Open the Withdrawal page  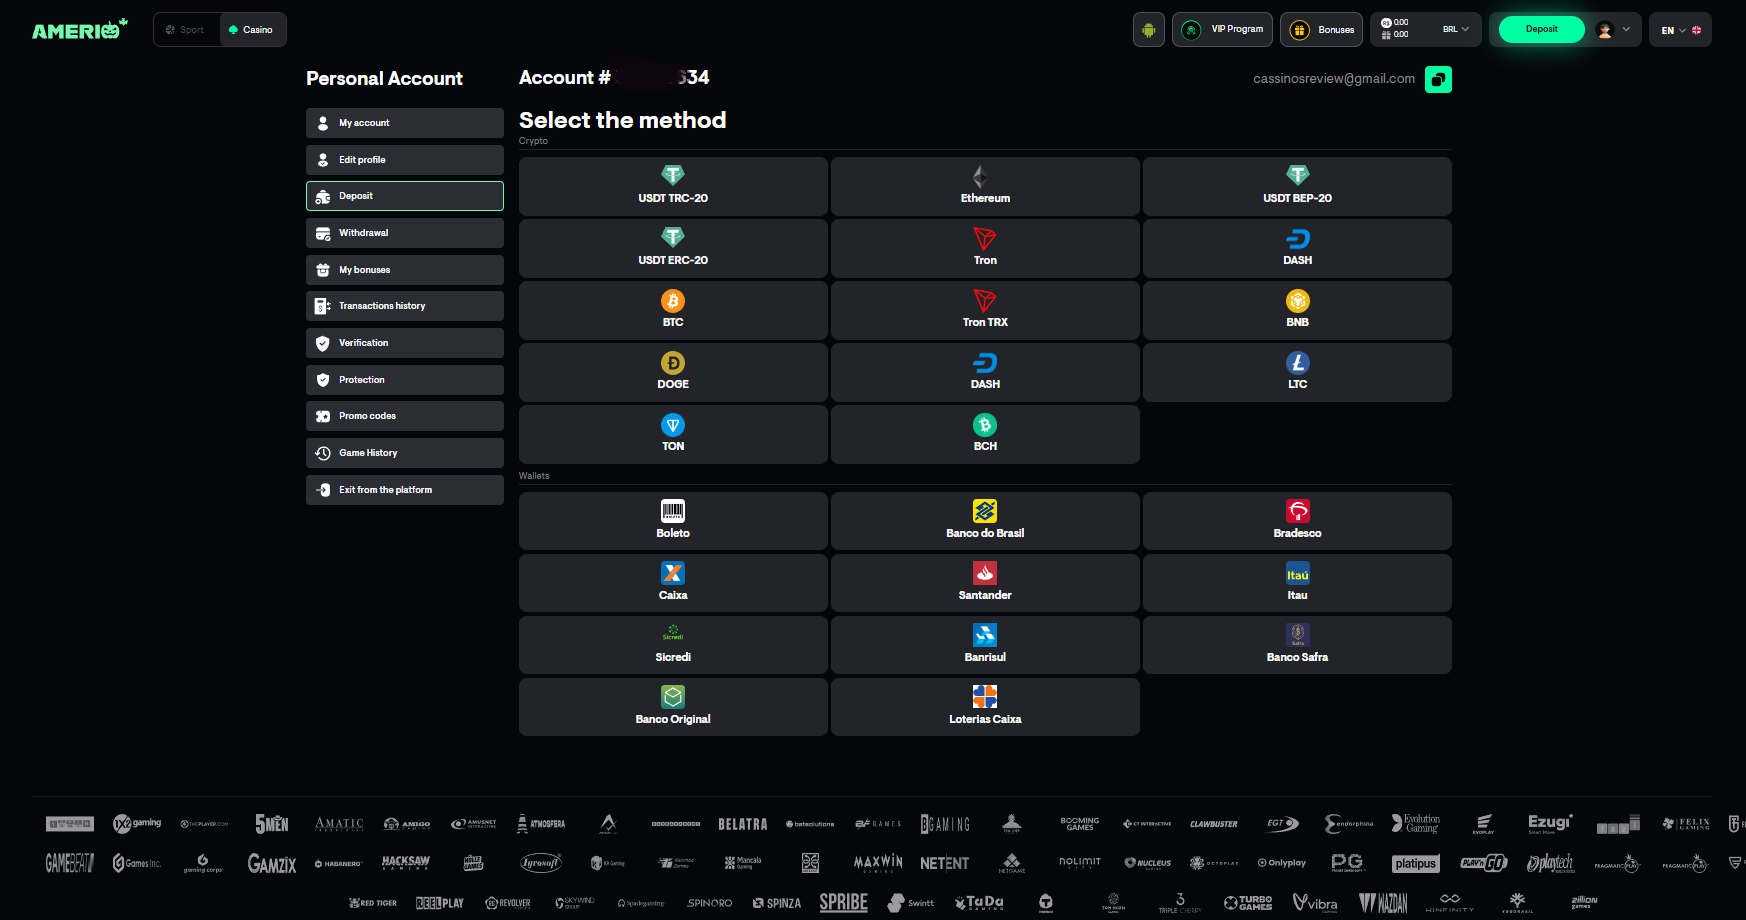pyautogui.click(x=405, y=233)
